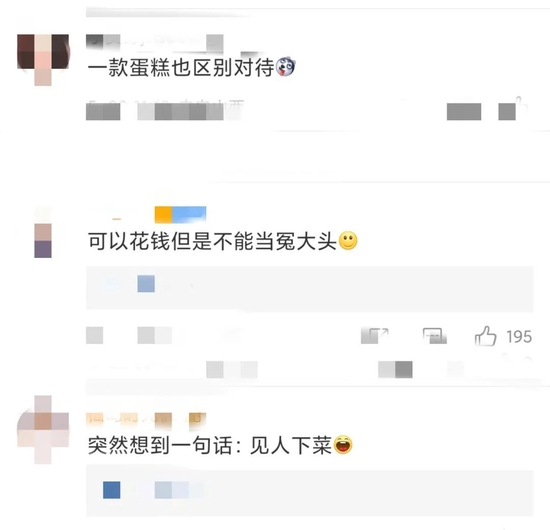Screen dimensions: 550x530
Task: Tap the 195 like count
Action: [x=519, y=336]
